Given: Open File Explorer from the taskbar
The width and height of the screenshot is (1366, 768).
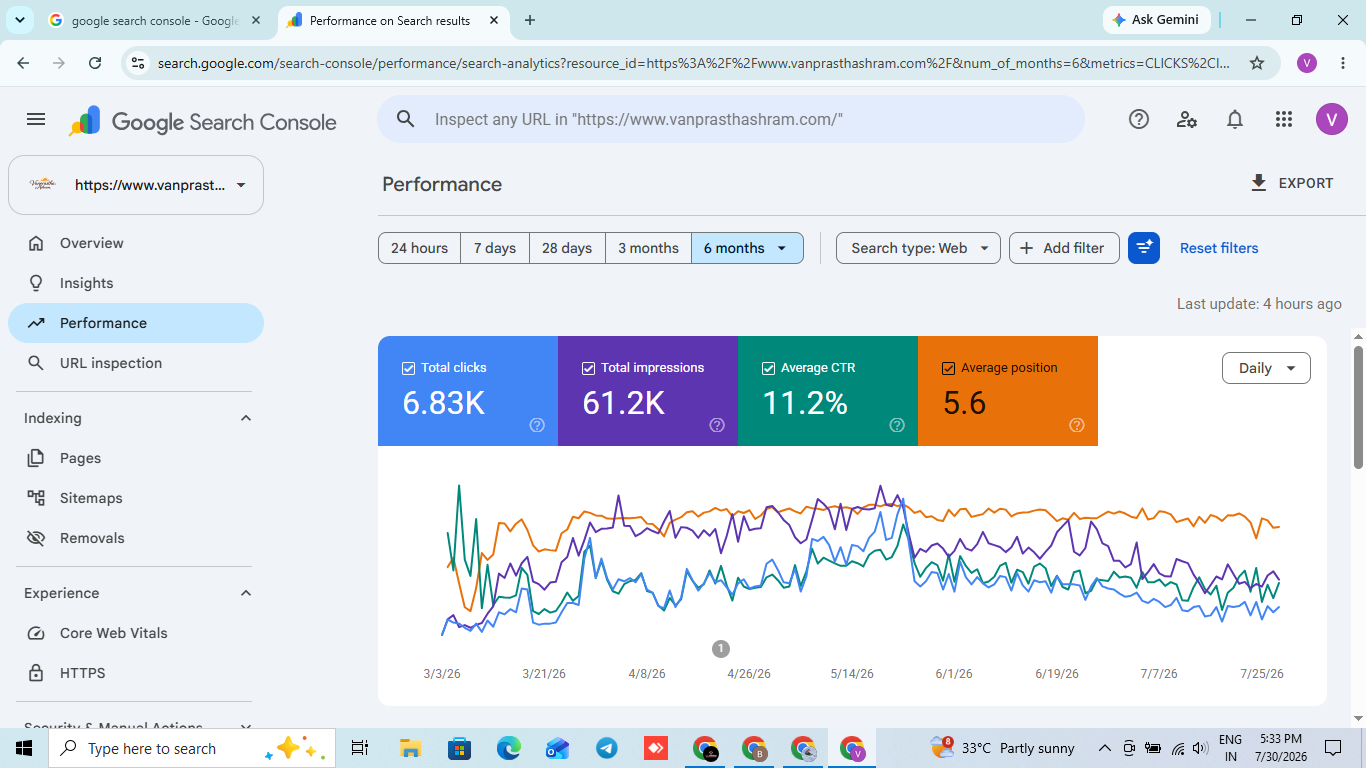Looking at the screenshot, I should tap(410, 748).
